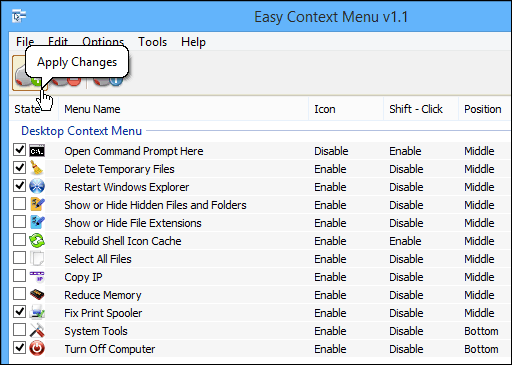
Task: Select the Rebuild Shell Icon Cache entry
Action: 123,241
